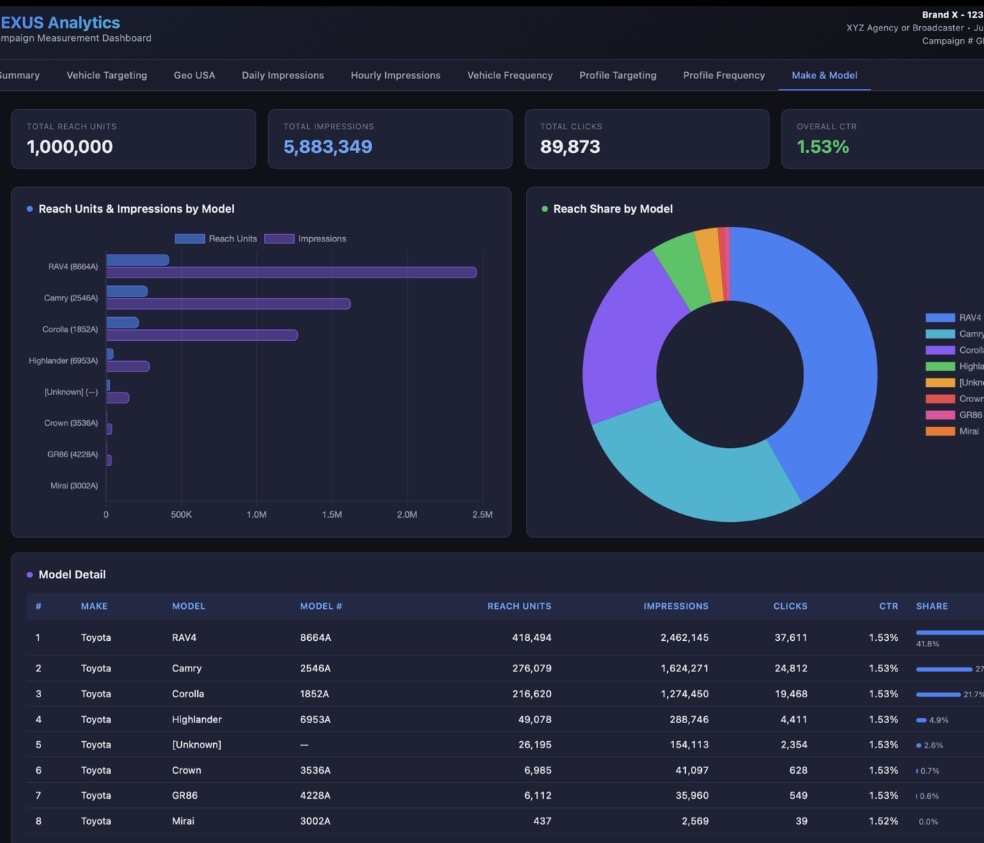Image resolution: width=984 pixels, height=843 pixels.
Task: Click the Camry impressions purple bar
Action: tap(228, 304)
